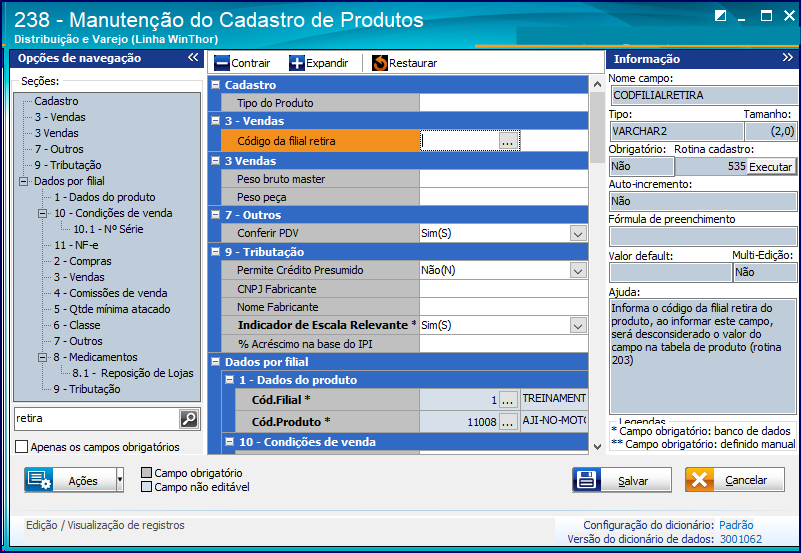Click the Cancelar orange X icon
The height and width of the screenshot is (553, 801).
pos(699,480)
